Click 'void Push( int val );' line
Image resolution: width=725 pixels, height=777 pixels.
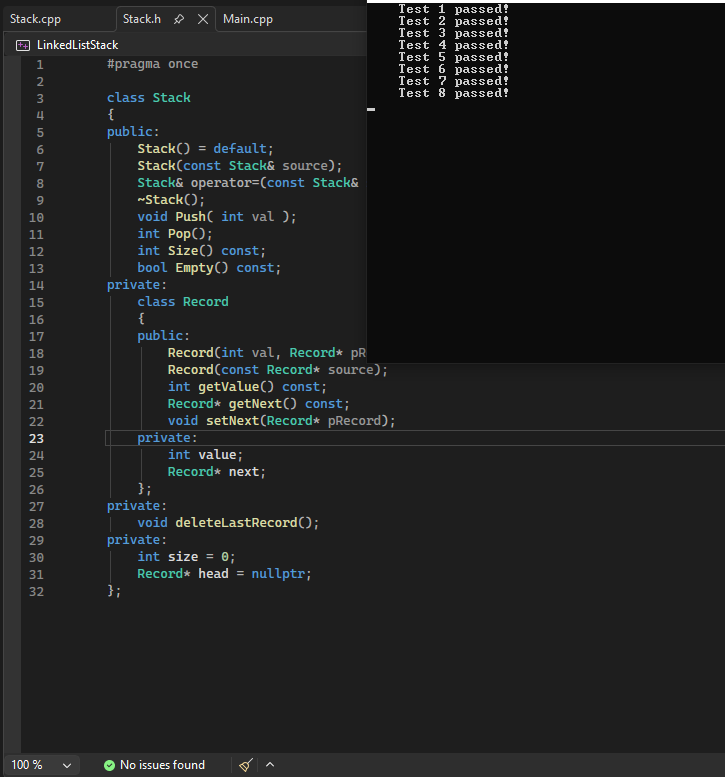pyautogui.click(x=217, y=217)
